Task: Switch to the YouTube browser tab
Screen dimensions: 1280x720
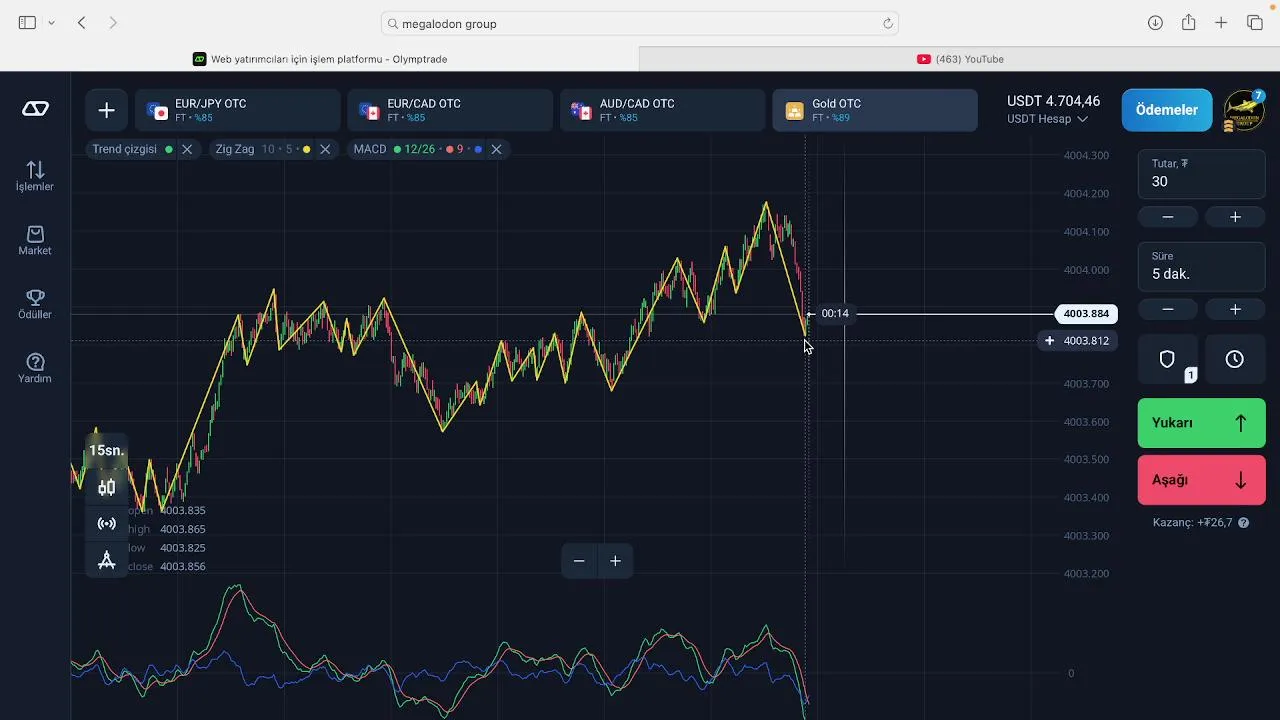Action: pyautogui.click(x=960, y=59)
